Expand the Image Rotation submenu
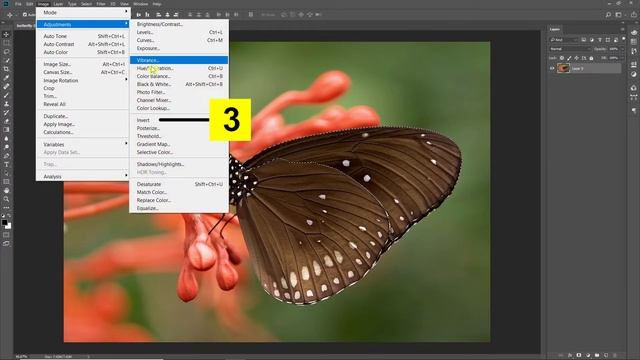 pyautogui.click(x=83, y=80)
